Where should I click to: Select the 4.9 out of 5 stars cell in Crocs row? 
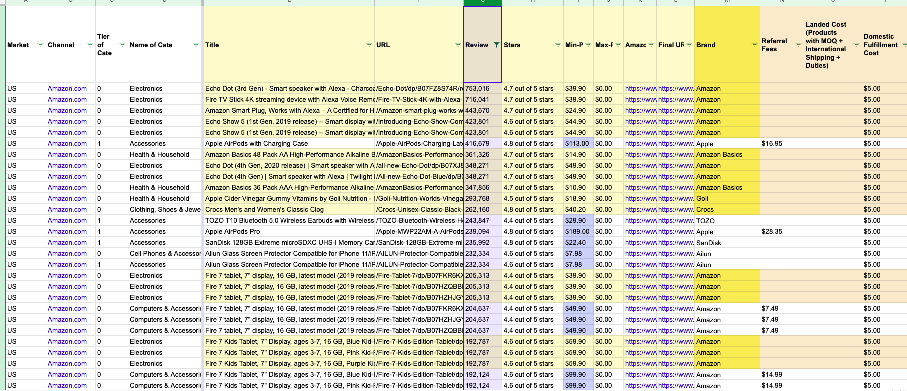(x=532, y=209)
